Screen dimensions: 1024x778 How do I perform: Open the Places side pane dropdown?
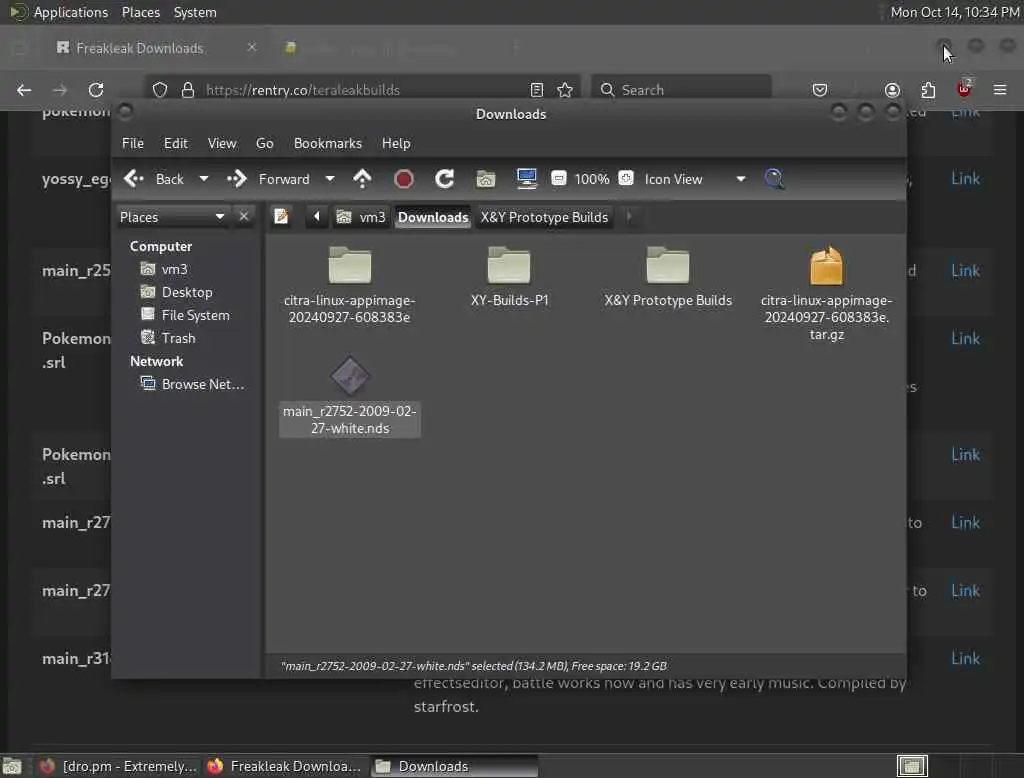(172, 217)
